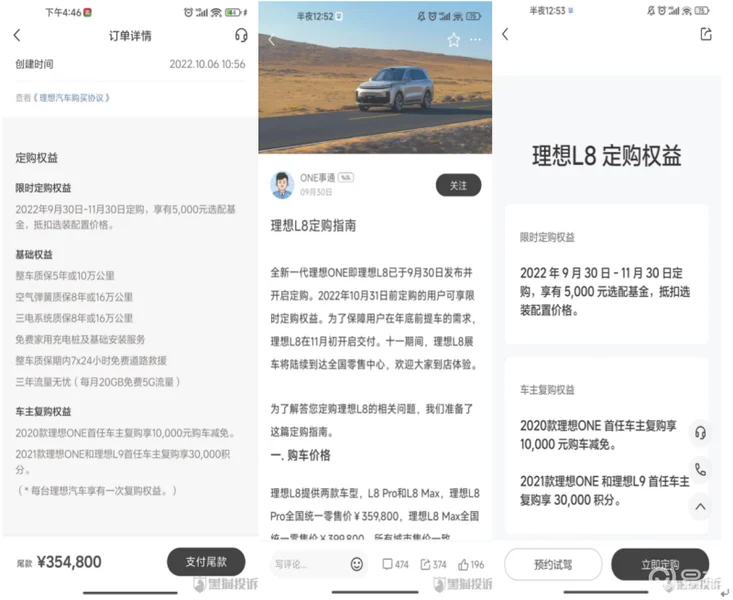Viewport: 733px width, 600px height.
Task: Select the ONE事通 author name
Action: (x=317, y=178)
